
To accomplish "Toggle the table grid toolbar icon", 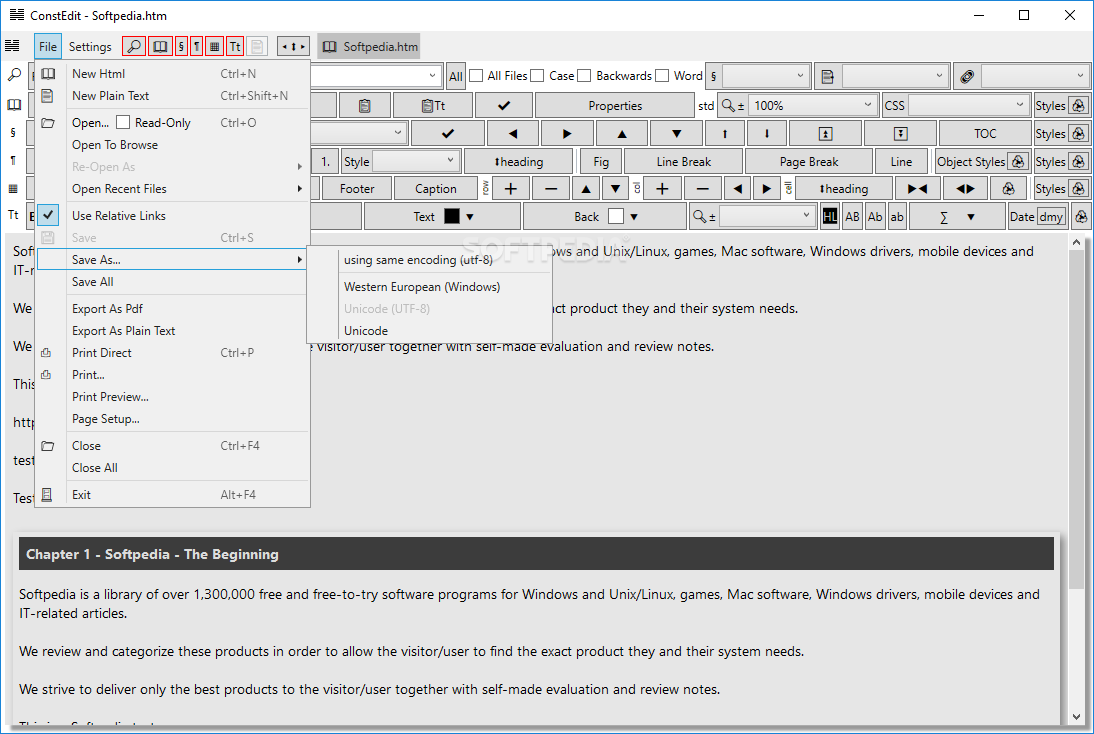I will (214, 47).
